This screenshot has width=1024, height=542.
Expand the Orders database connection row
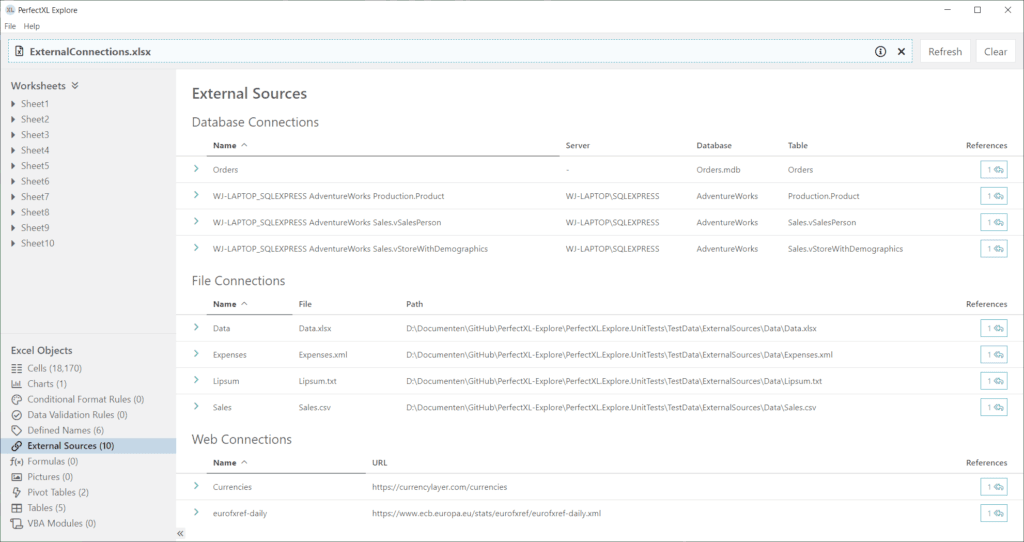click(197, 169)
